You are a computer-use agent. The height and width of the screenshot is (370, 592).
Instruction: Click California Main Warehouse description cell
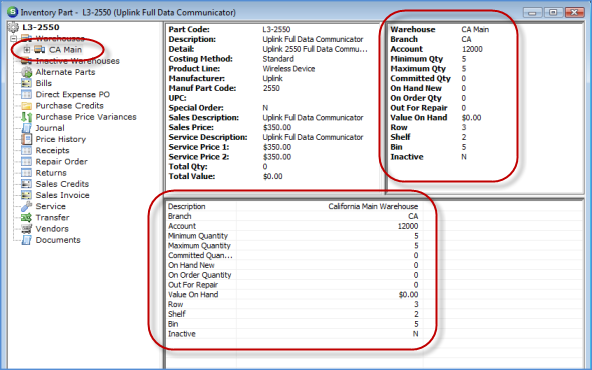[x=373, y=207]
